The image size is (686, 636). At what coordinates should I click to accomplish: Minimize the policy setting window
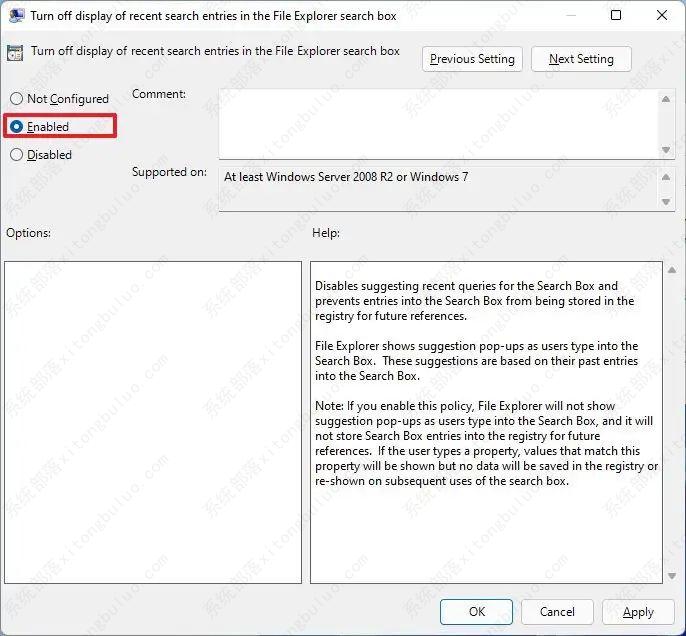coord(569,15)
